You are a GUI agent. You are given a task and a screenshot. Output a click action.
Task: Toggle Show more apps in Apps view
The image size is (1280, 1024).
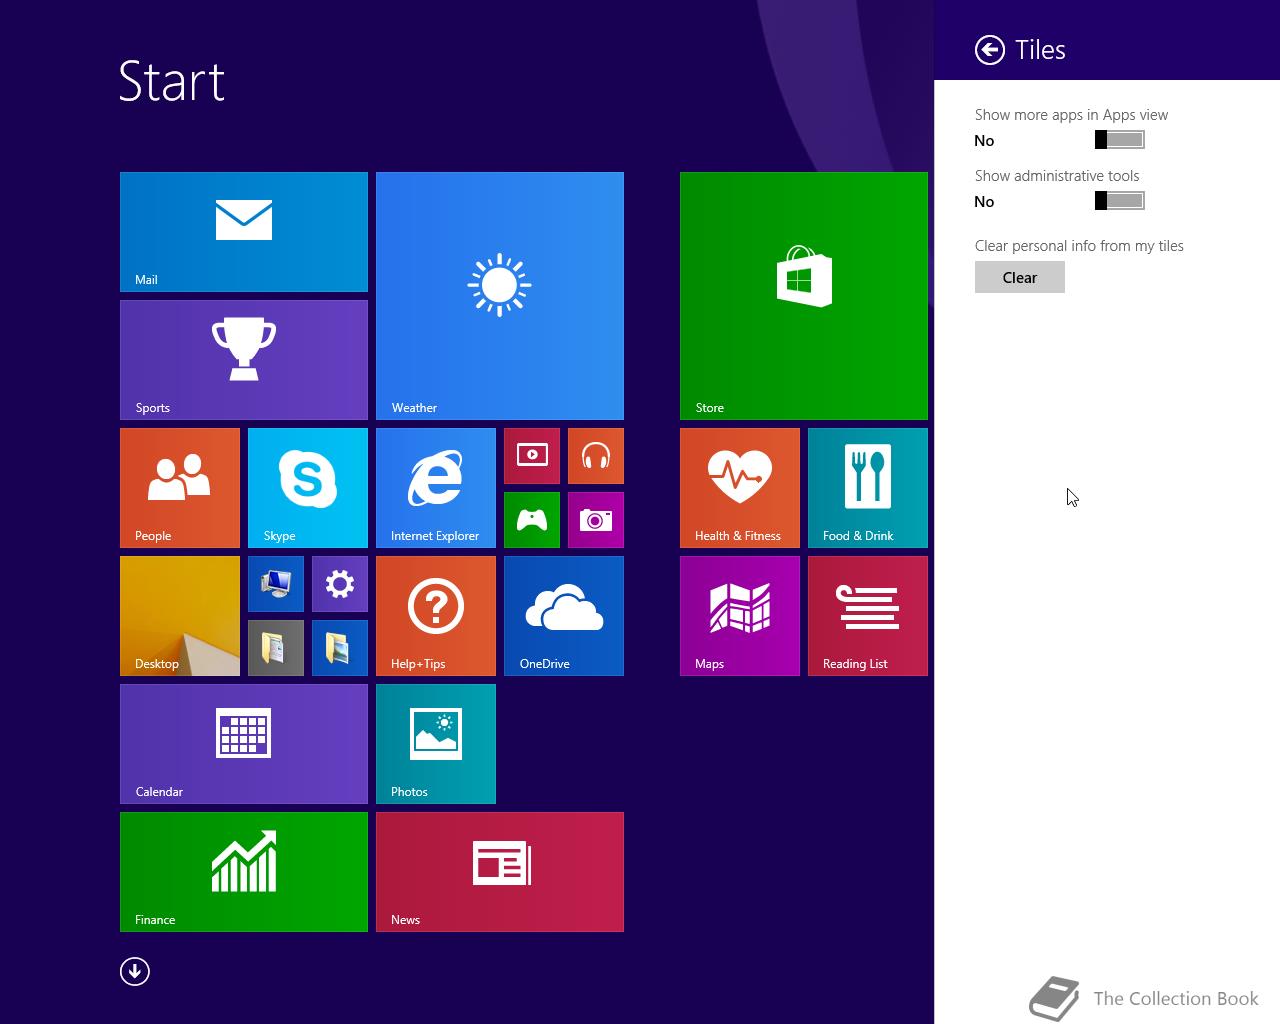pyautogui.click(x=1120, y=140)
